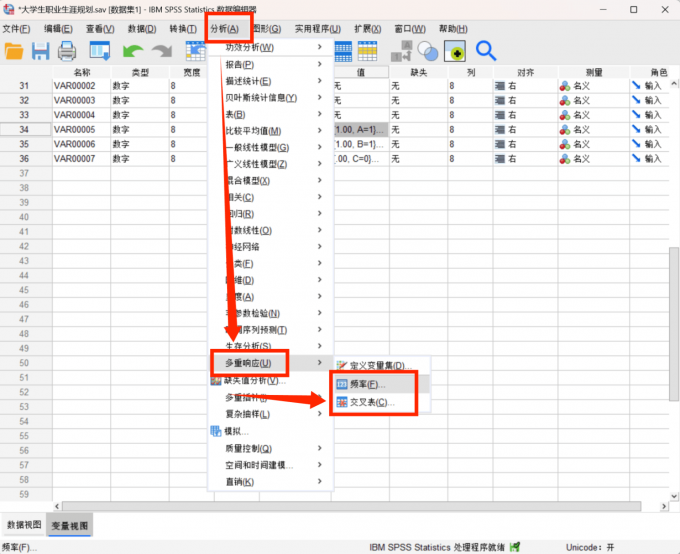
Task: Select Mixed Models (混合模型) menu item
Action: [x=271, y=180]
